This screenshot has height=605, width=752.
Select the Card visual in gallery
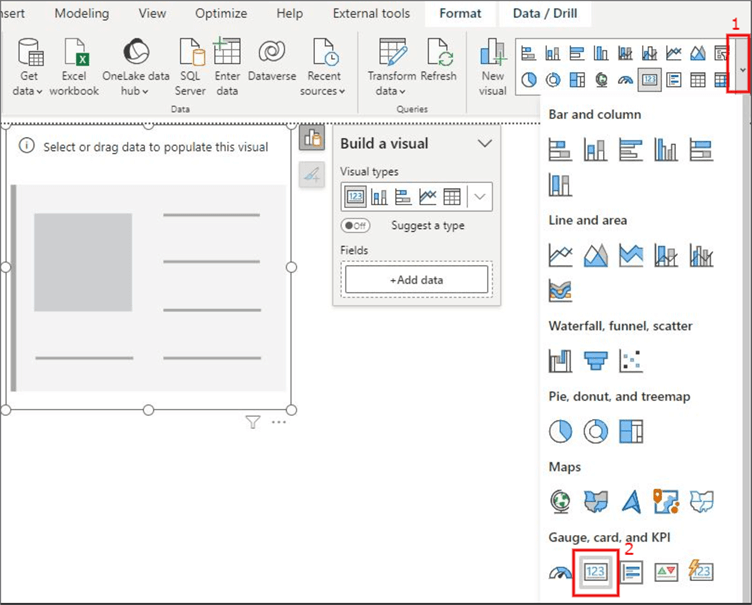[596, 571]
